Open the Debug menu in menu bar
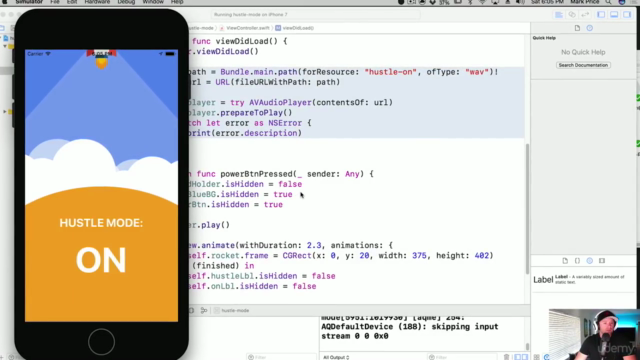 [x=126, y=2]
